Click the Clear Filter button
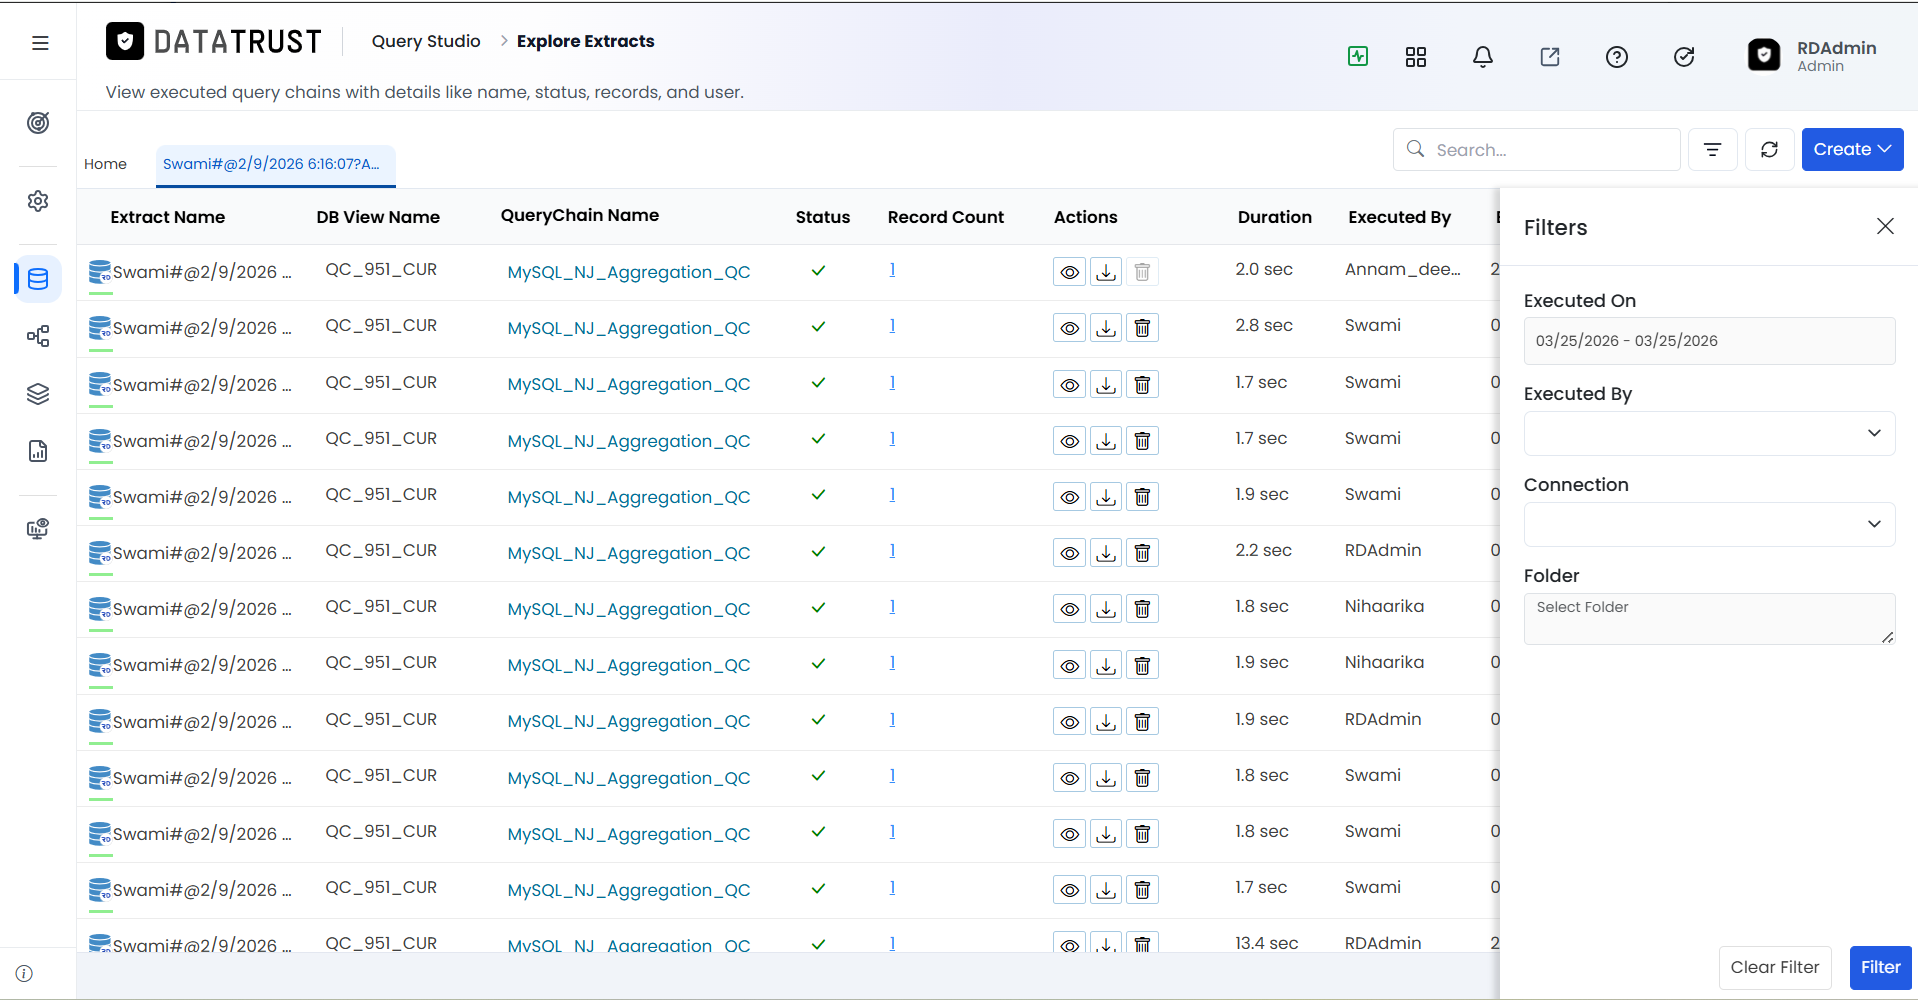The width and height of the screenshot is (1918, 1000). point(1775,967)
